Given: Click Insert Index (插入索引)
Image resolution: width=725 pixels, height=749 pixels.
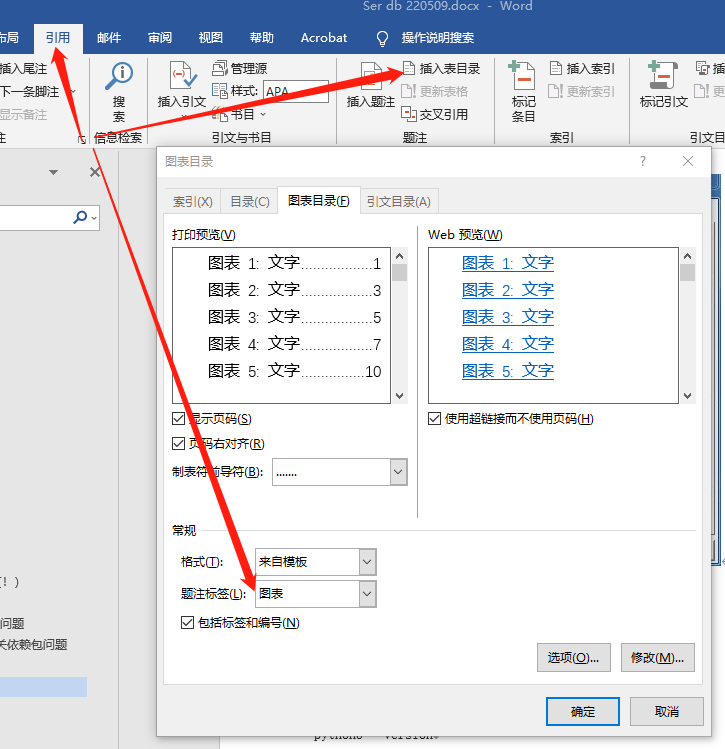Looking at the screenshot, I should 582,68.
